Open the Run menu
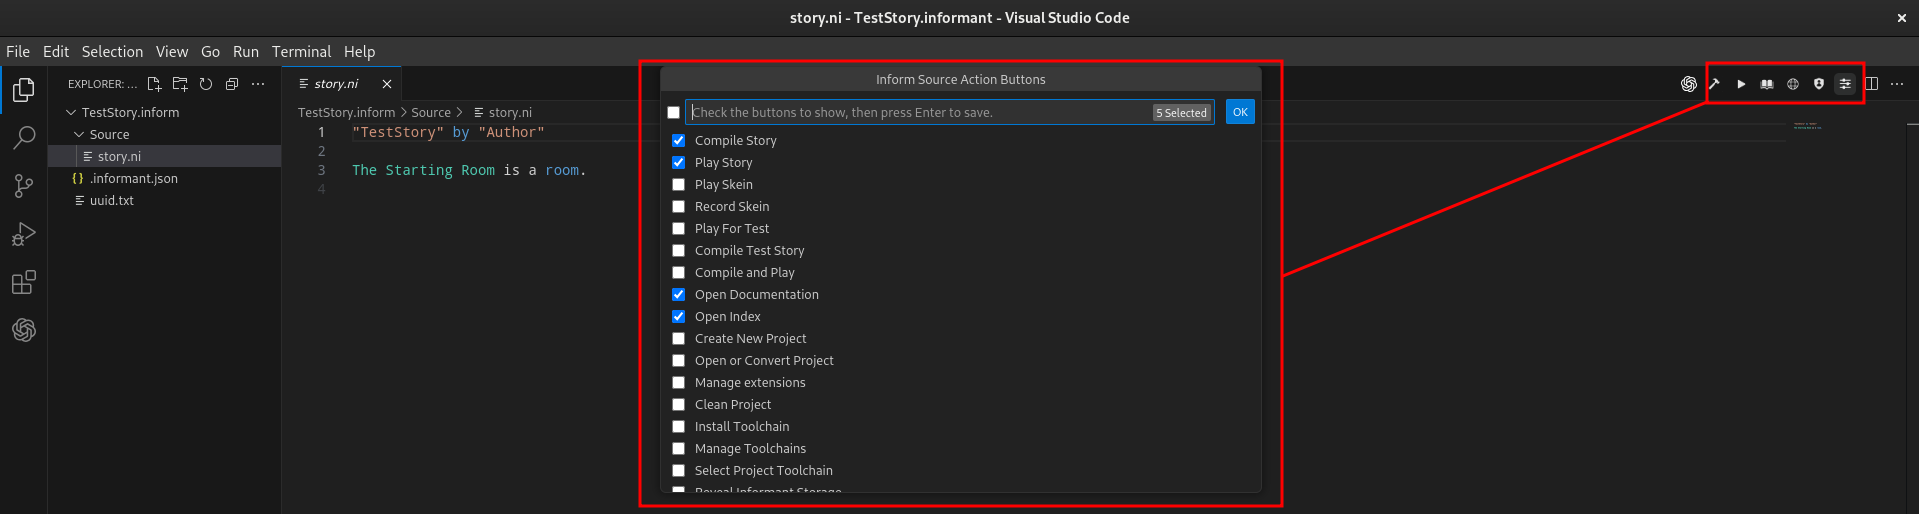 [x=246, y=52]
